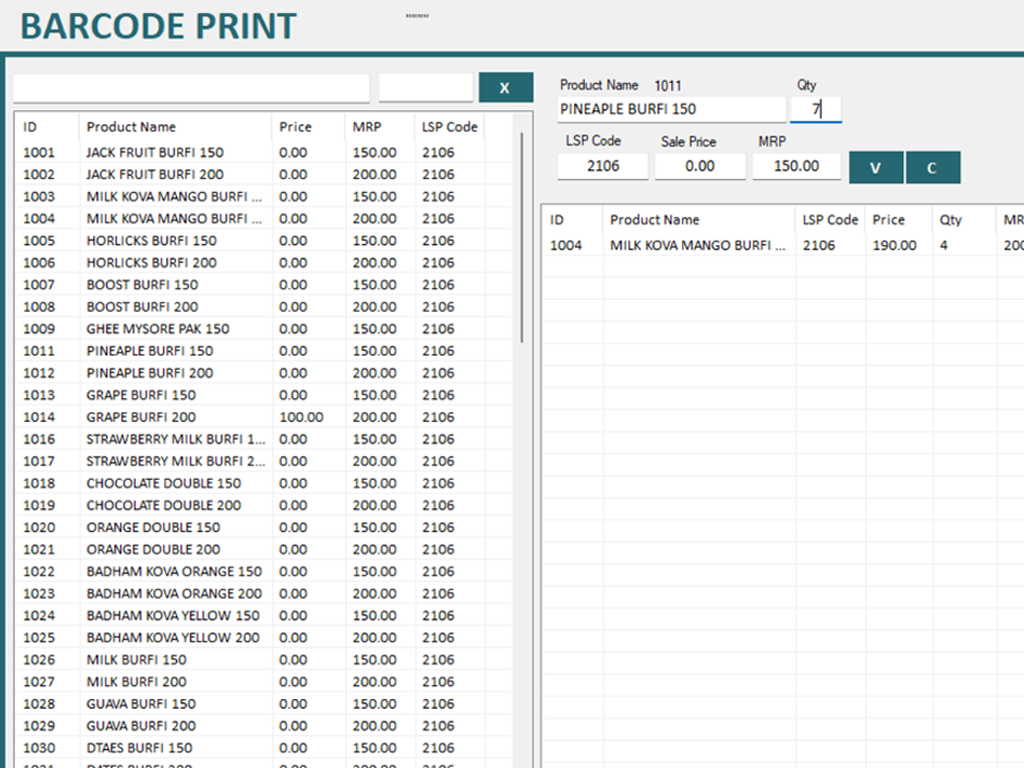This screenshot has width=1024, height=768.
Task: Select BADHAM KOVA YELLOW 200 row
Action: (263, 637)
